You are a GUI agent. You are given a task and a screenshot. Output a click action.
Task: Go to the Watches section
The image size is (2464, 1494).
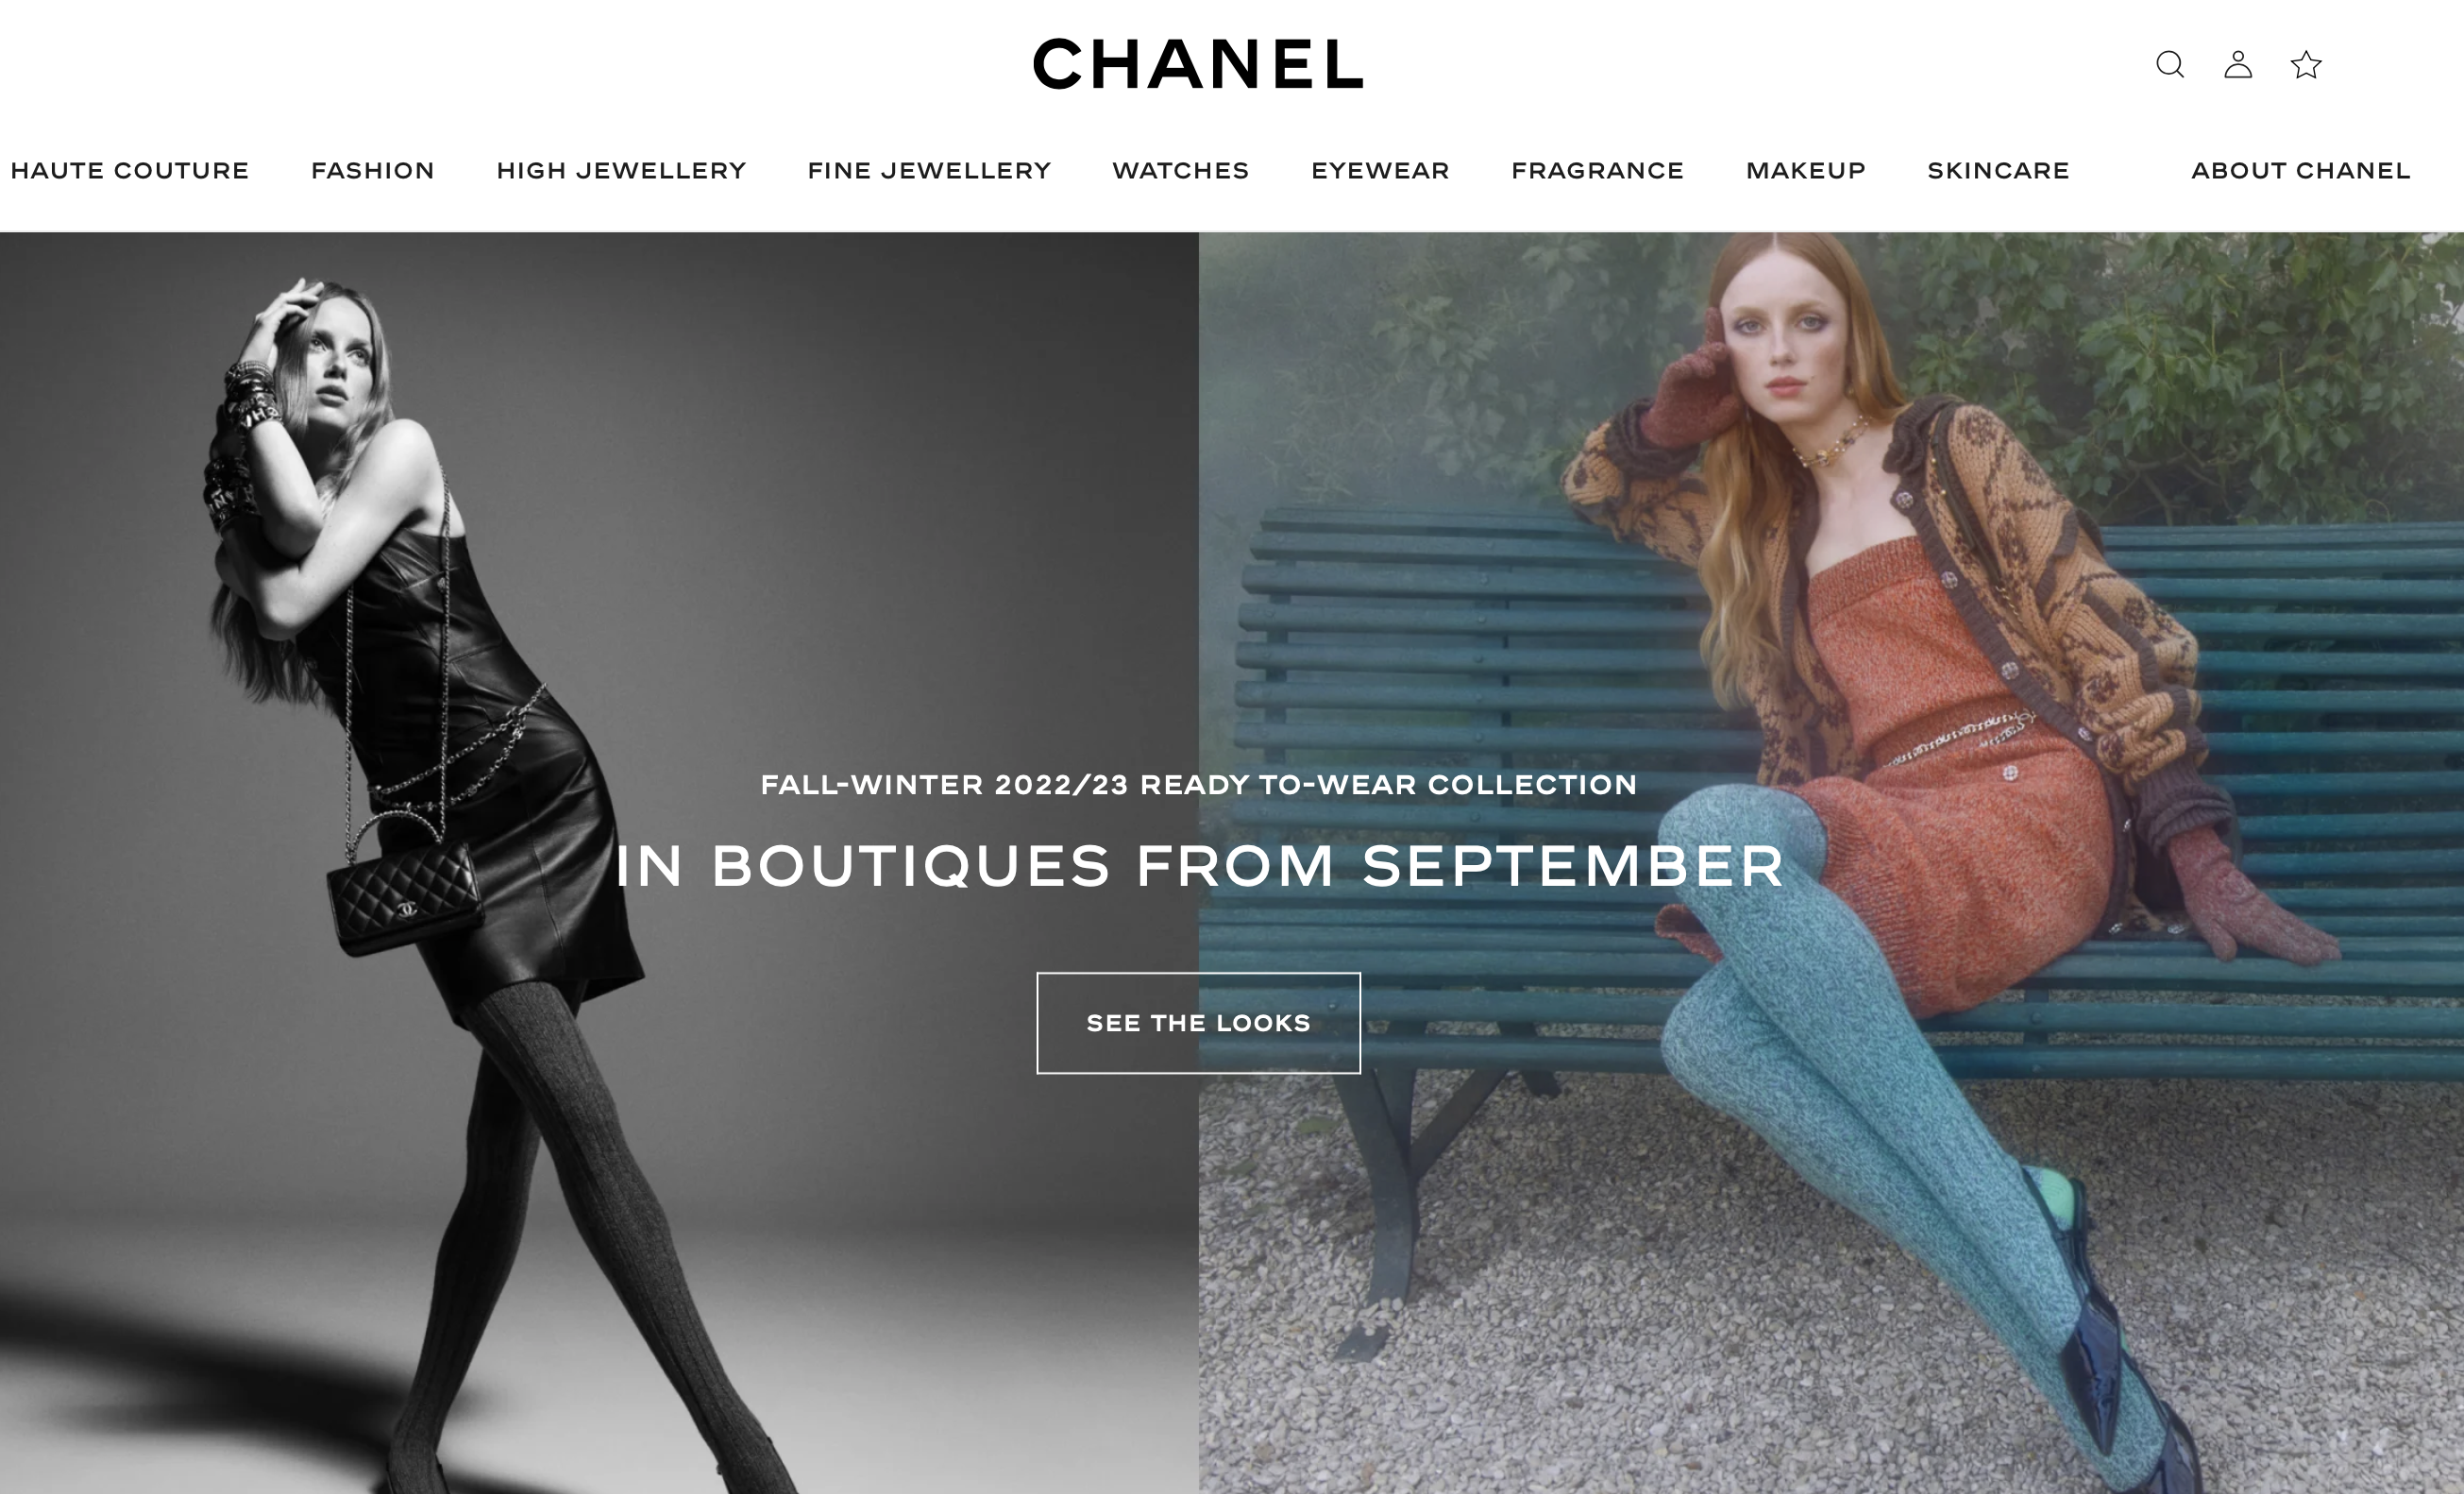coord(1181,171)
